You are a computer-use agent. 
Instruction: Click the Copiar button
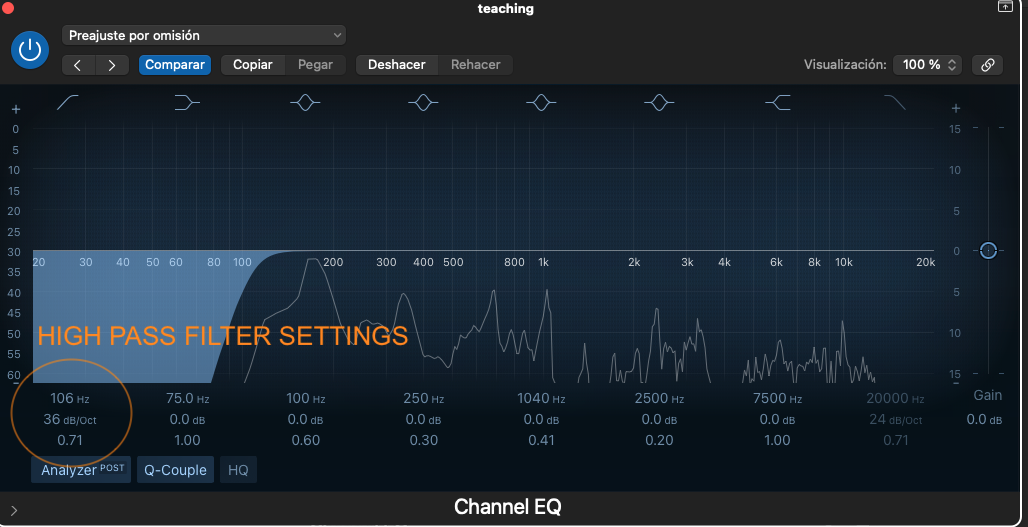(x=253, y=65)
